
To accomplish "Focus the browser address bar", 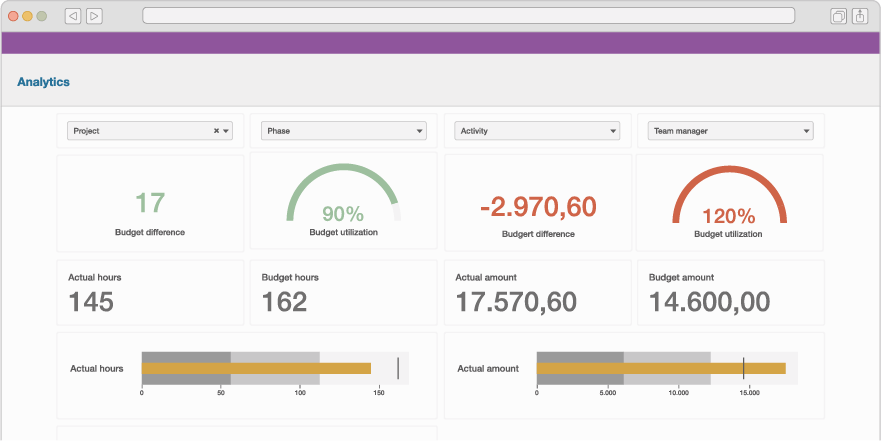I will (468, 16).
